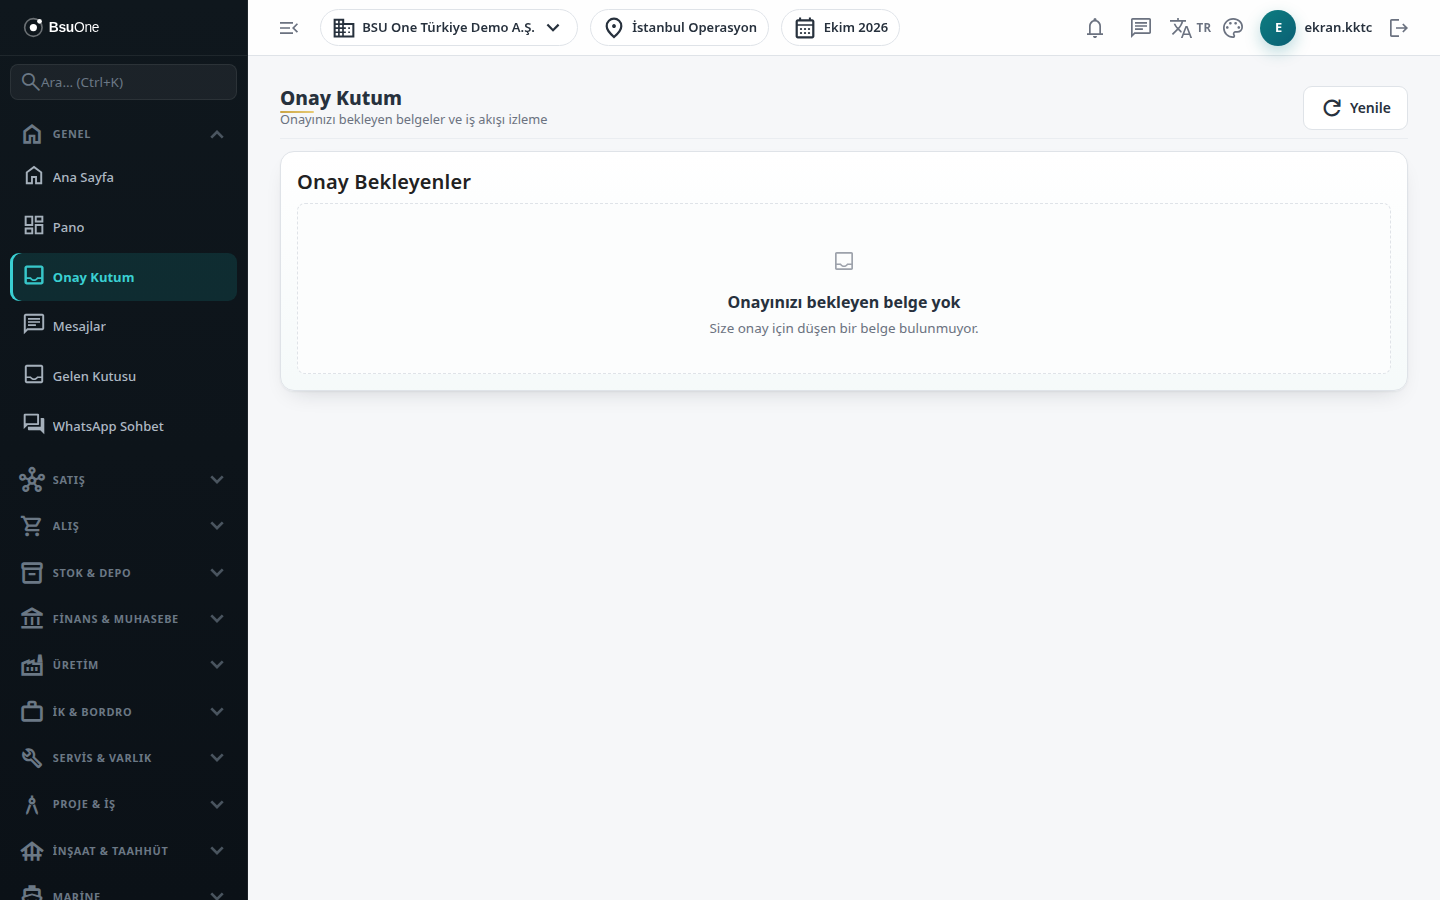Open the theme palette icon

[1233, 28]
